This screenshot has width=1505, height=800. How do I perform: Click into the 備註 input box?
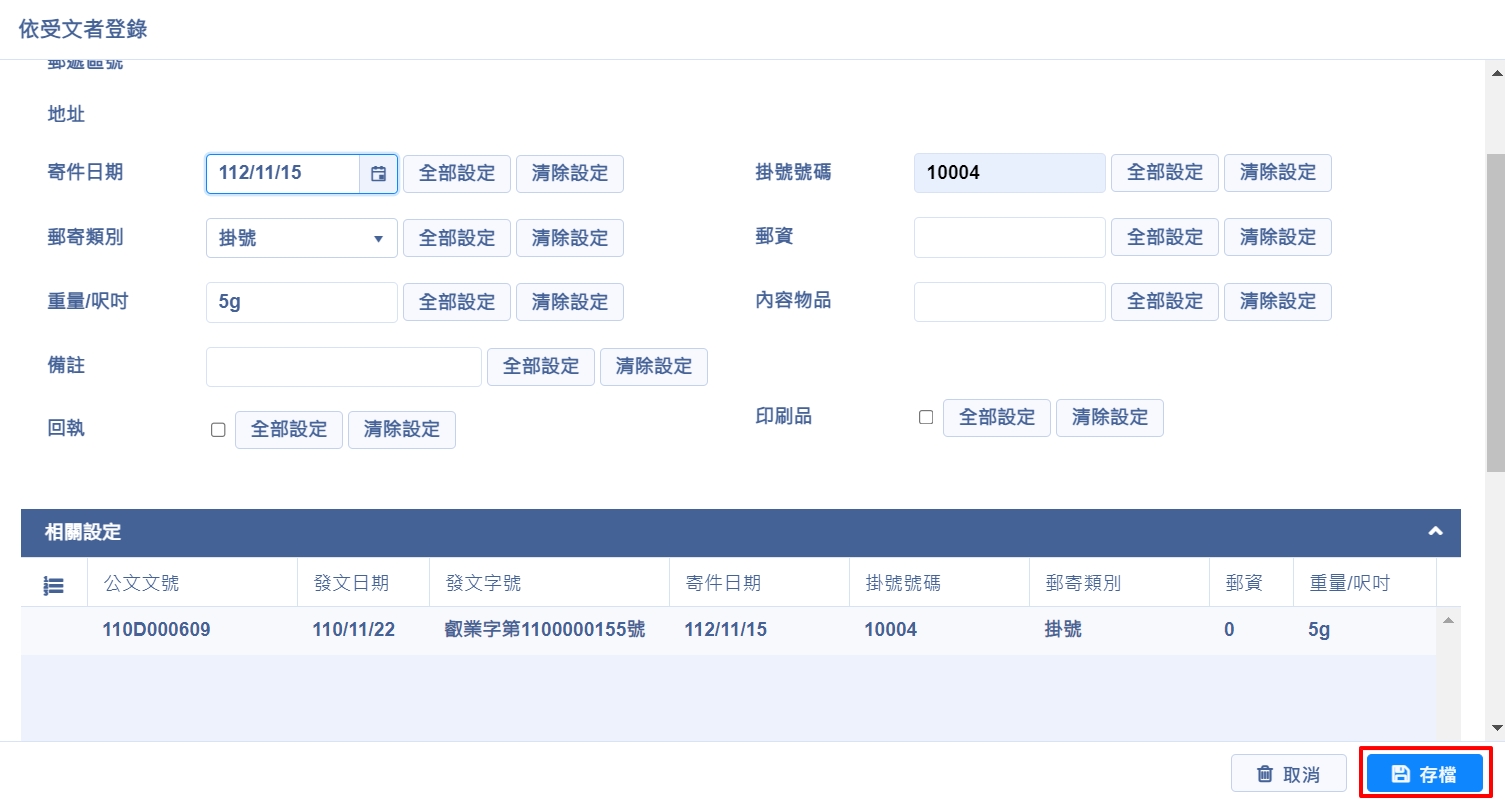tap(343, 367)
